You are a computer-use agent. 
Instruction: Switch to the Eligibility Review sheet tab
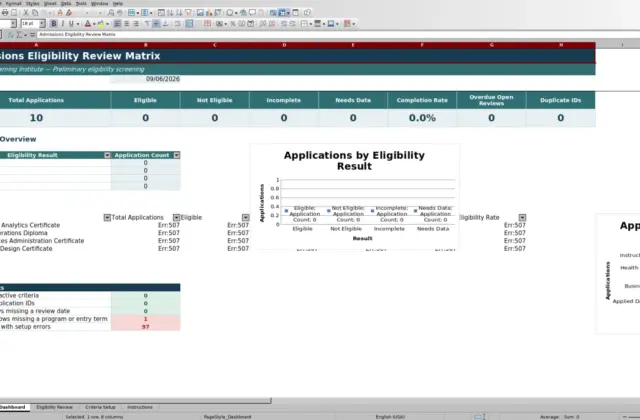54,407
